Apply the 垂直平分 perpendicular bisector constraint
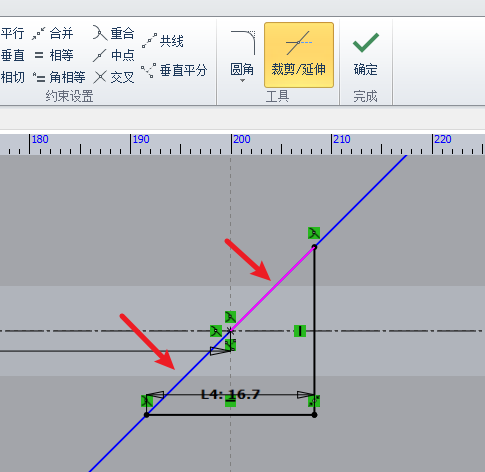The height and width of the screenshot is (472, 485). [174, 70]
